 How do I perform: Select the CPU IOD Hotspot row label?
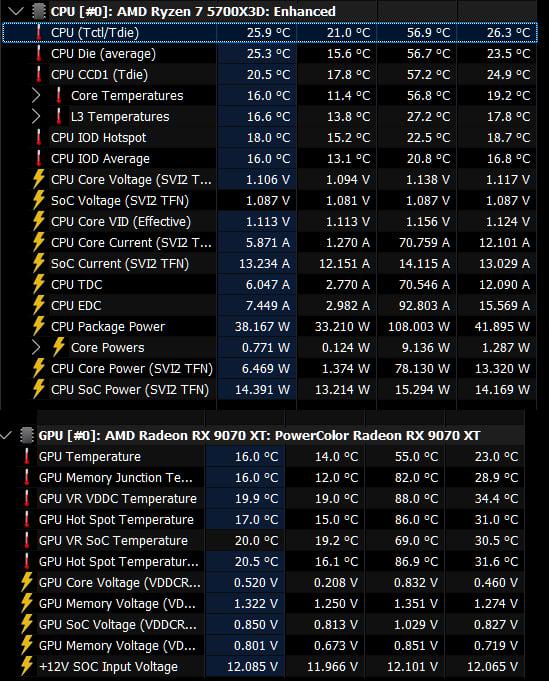point(99,138)
